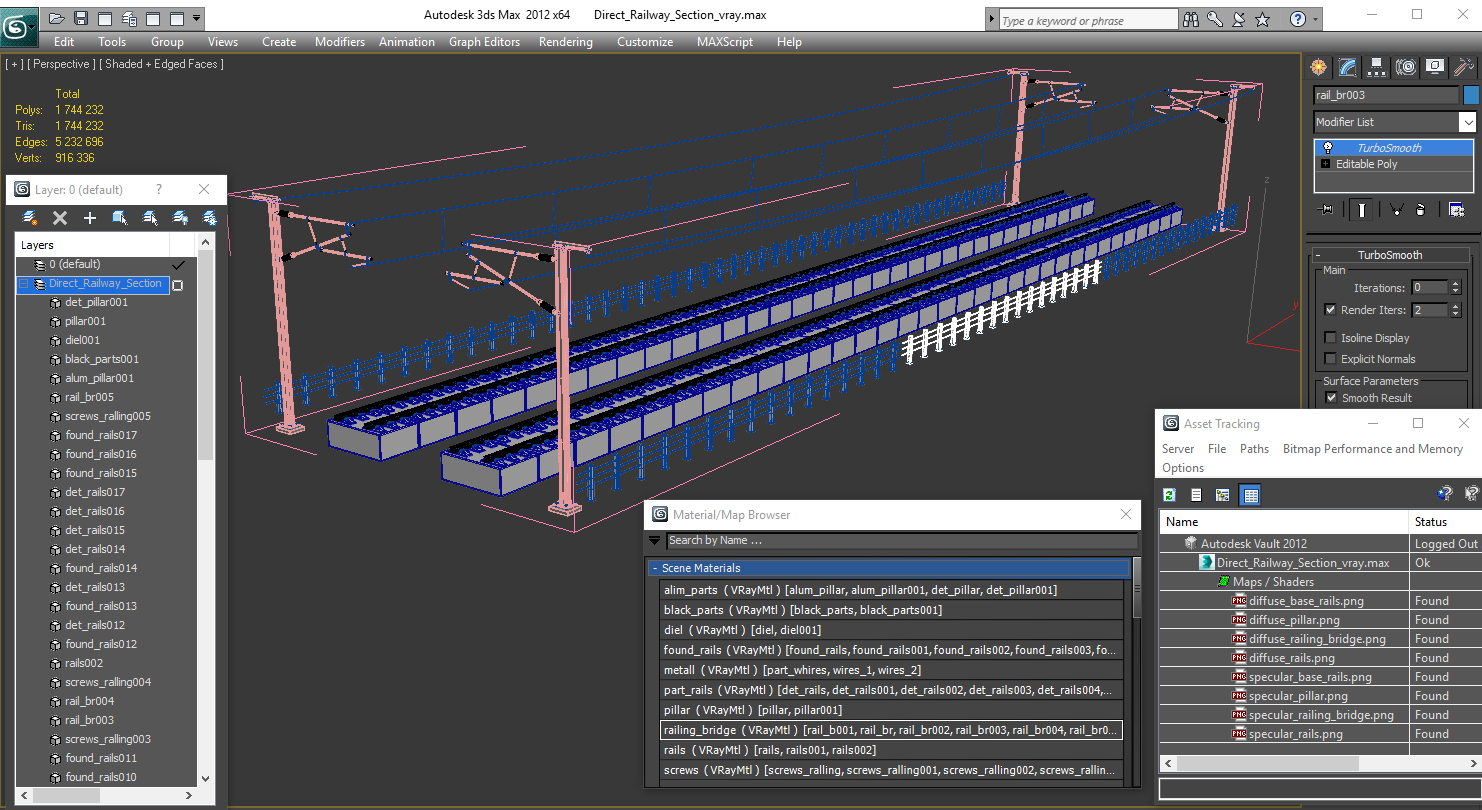Open the Utilities hammer tab
Viewport: 1482px width, 810px height.
click(1464, 67)
